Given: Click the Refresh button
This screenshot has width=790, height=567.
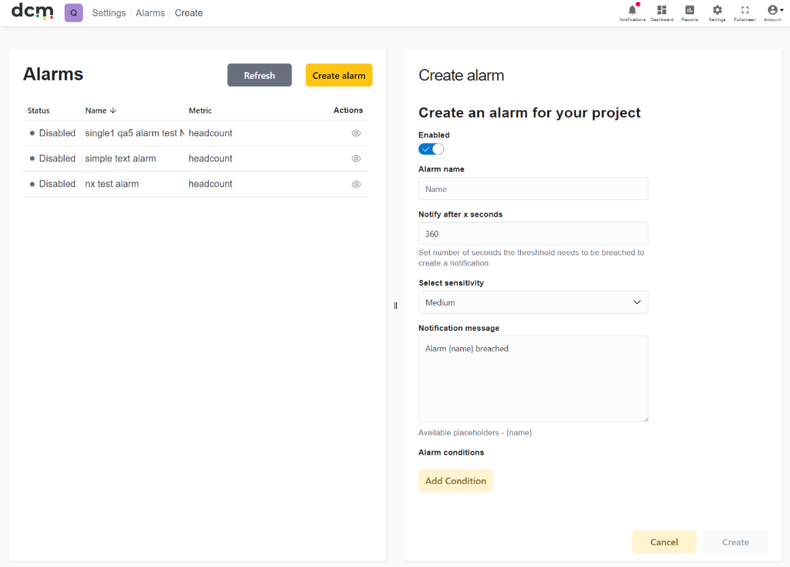Looking at the screenshot, I should (259, 75).
